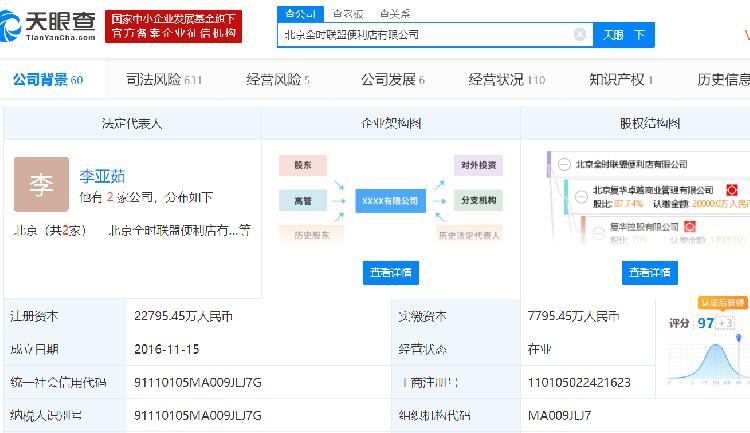The height and width of the screenshot is (433, 750).
Task: Select registration number 110105022421623
Action: coord(579,382)
